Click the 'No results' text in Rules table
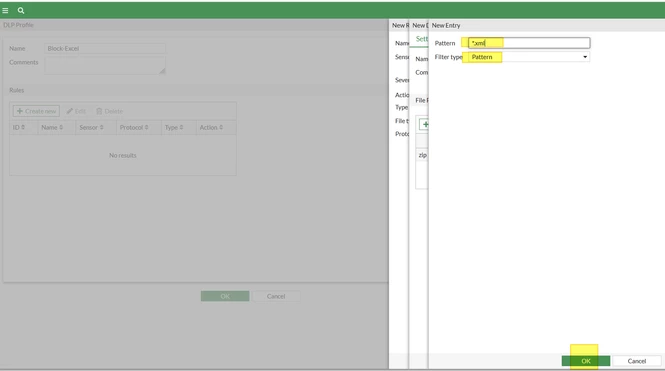The height and width of the screenshot is (371, 665). [x=123, y=155]
